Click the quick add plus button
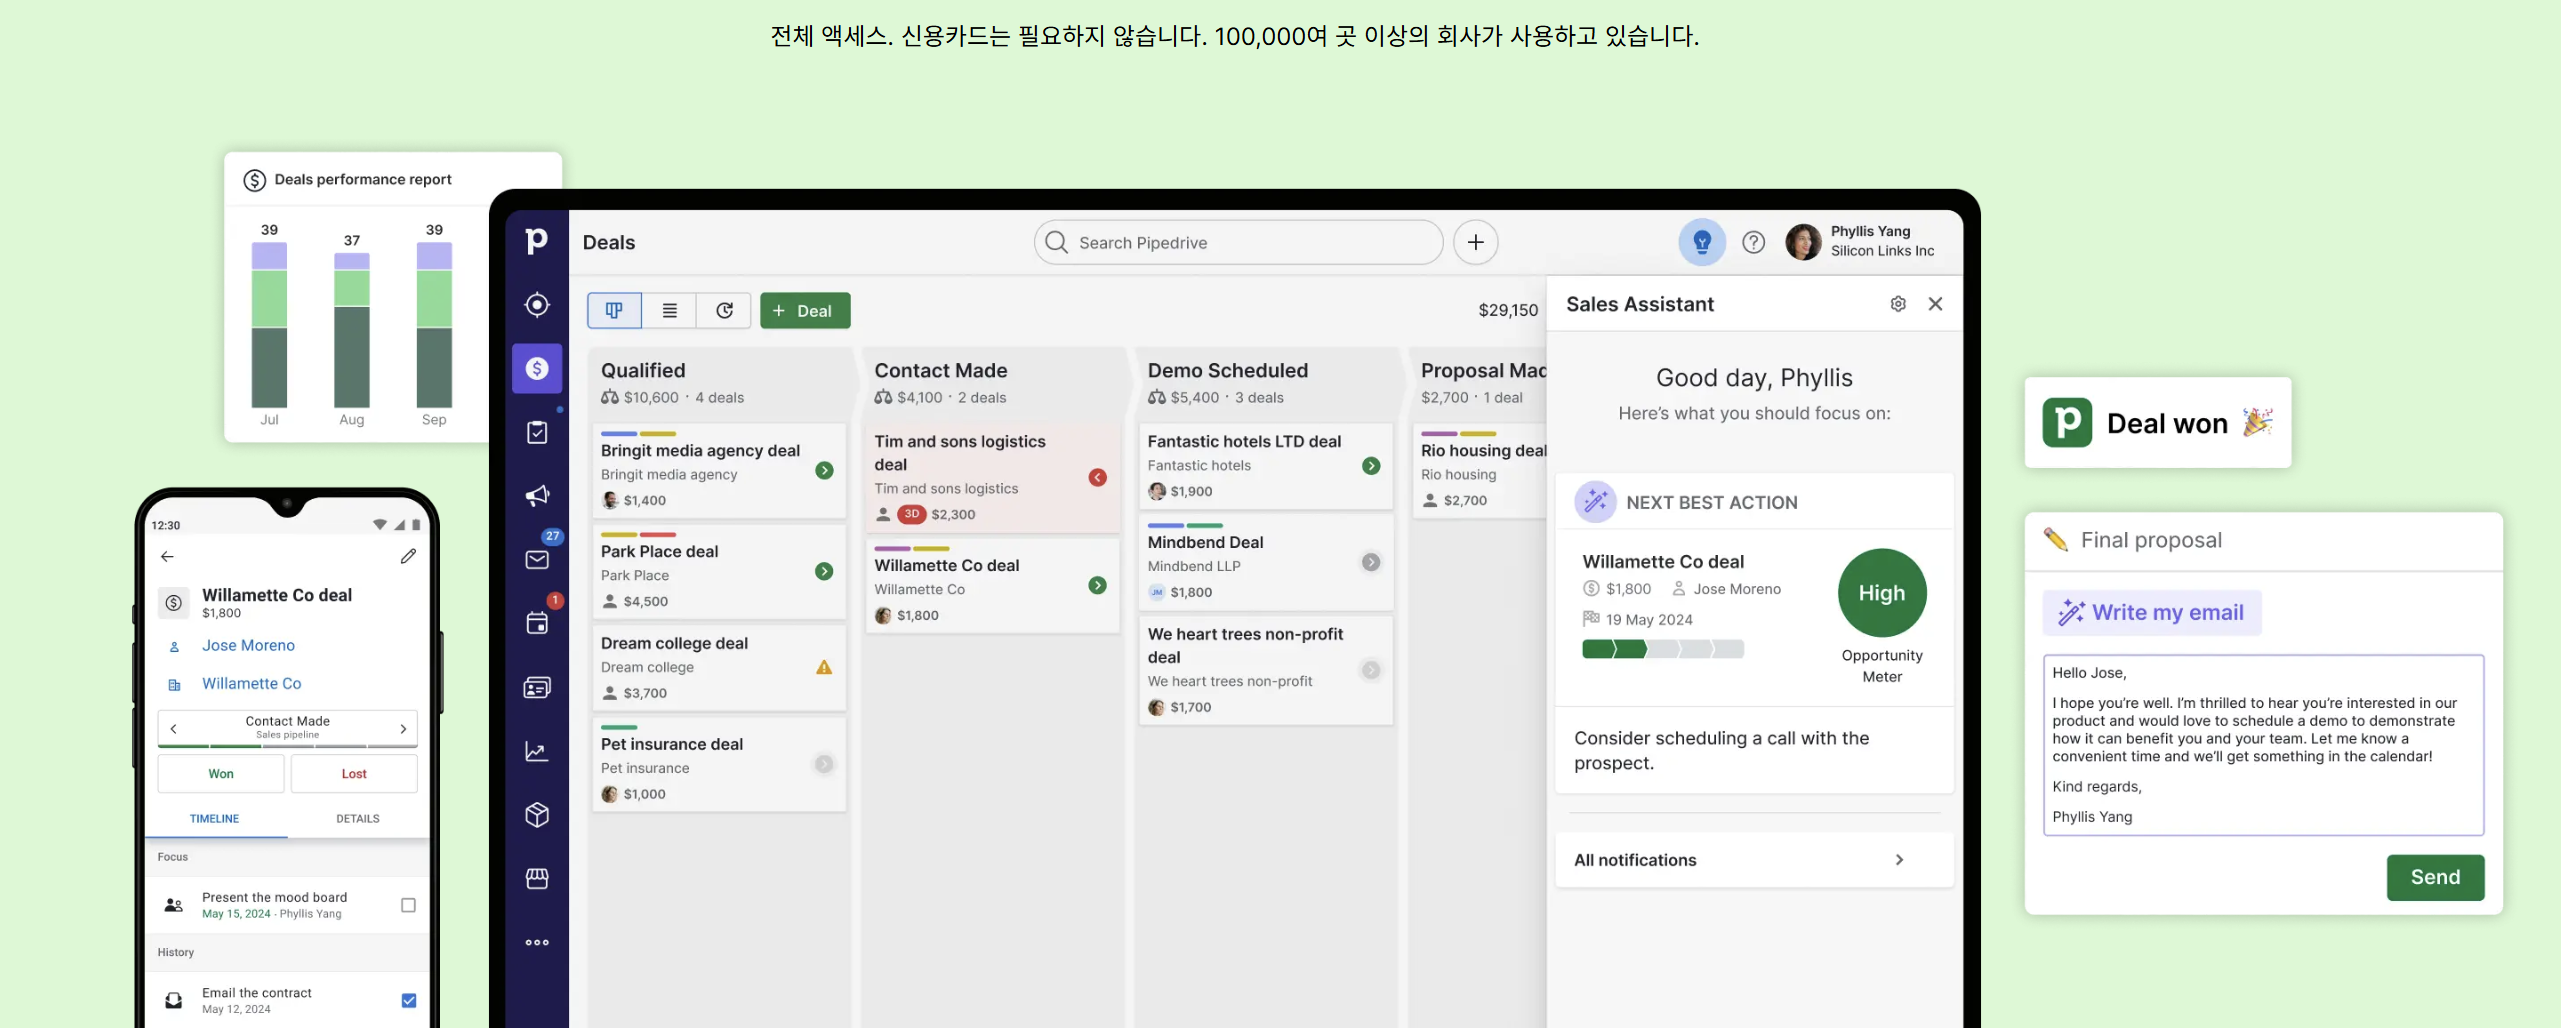Screen dimensions: 2561x1029 point(1475,242)
